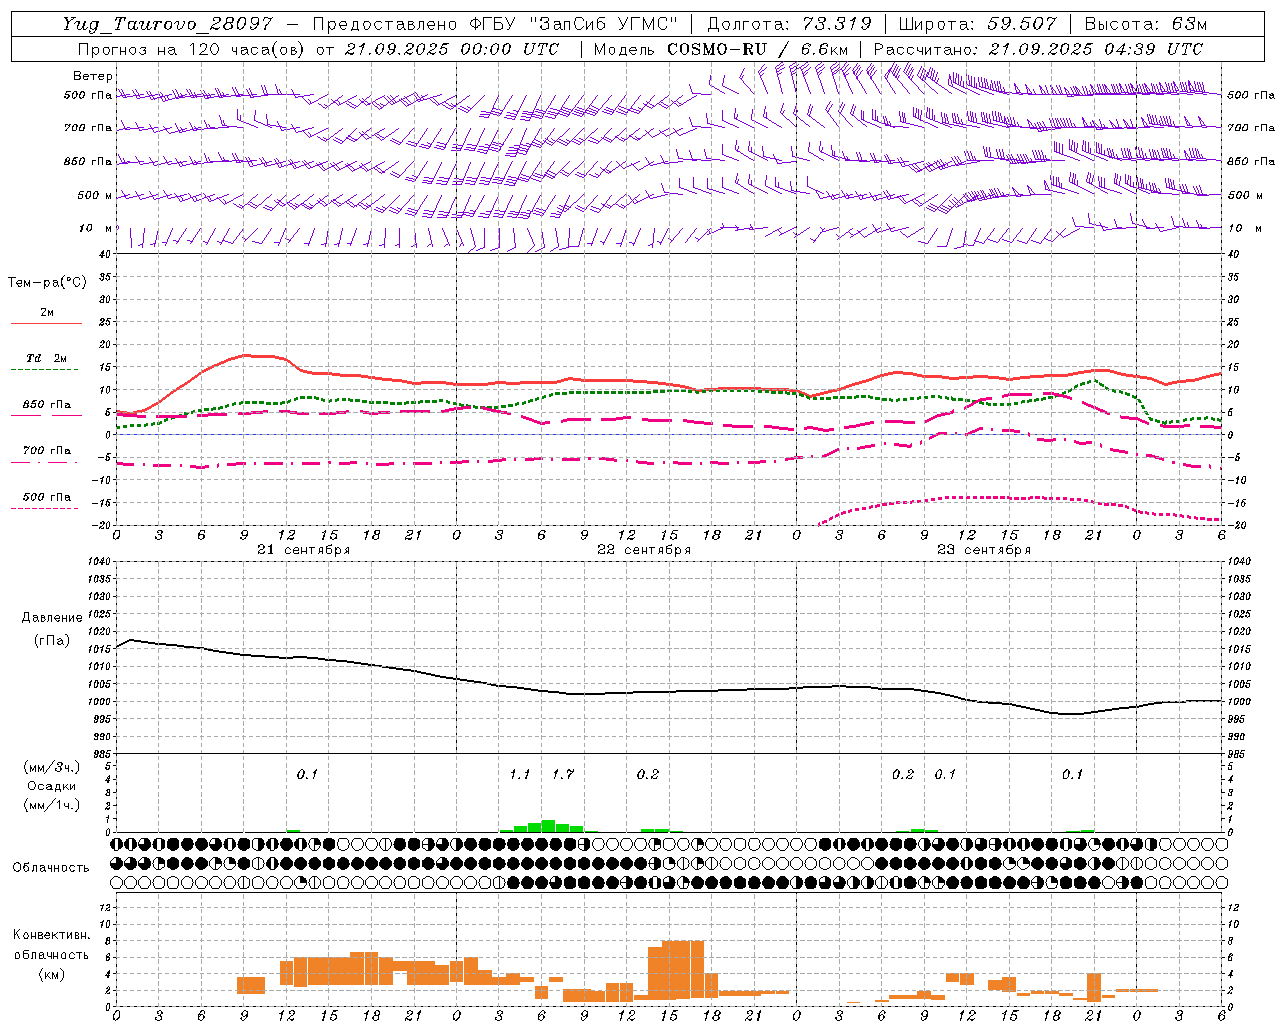The width and height of the screenshot is (1280, 1024).
Task: Click the 22 сентября date label
Action: tap(644, 550)
